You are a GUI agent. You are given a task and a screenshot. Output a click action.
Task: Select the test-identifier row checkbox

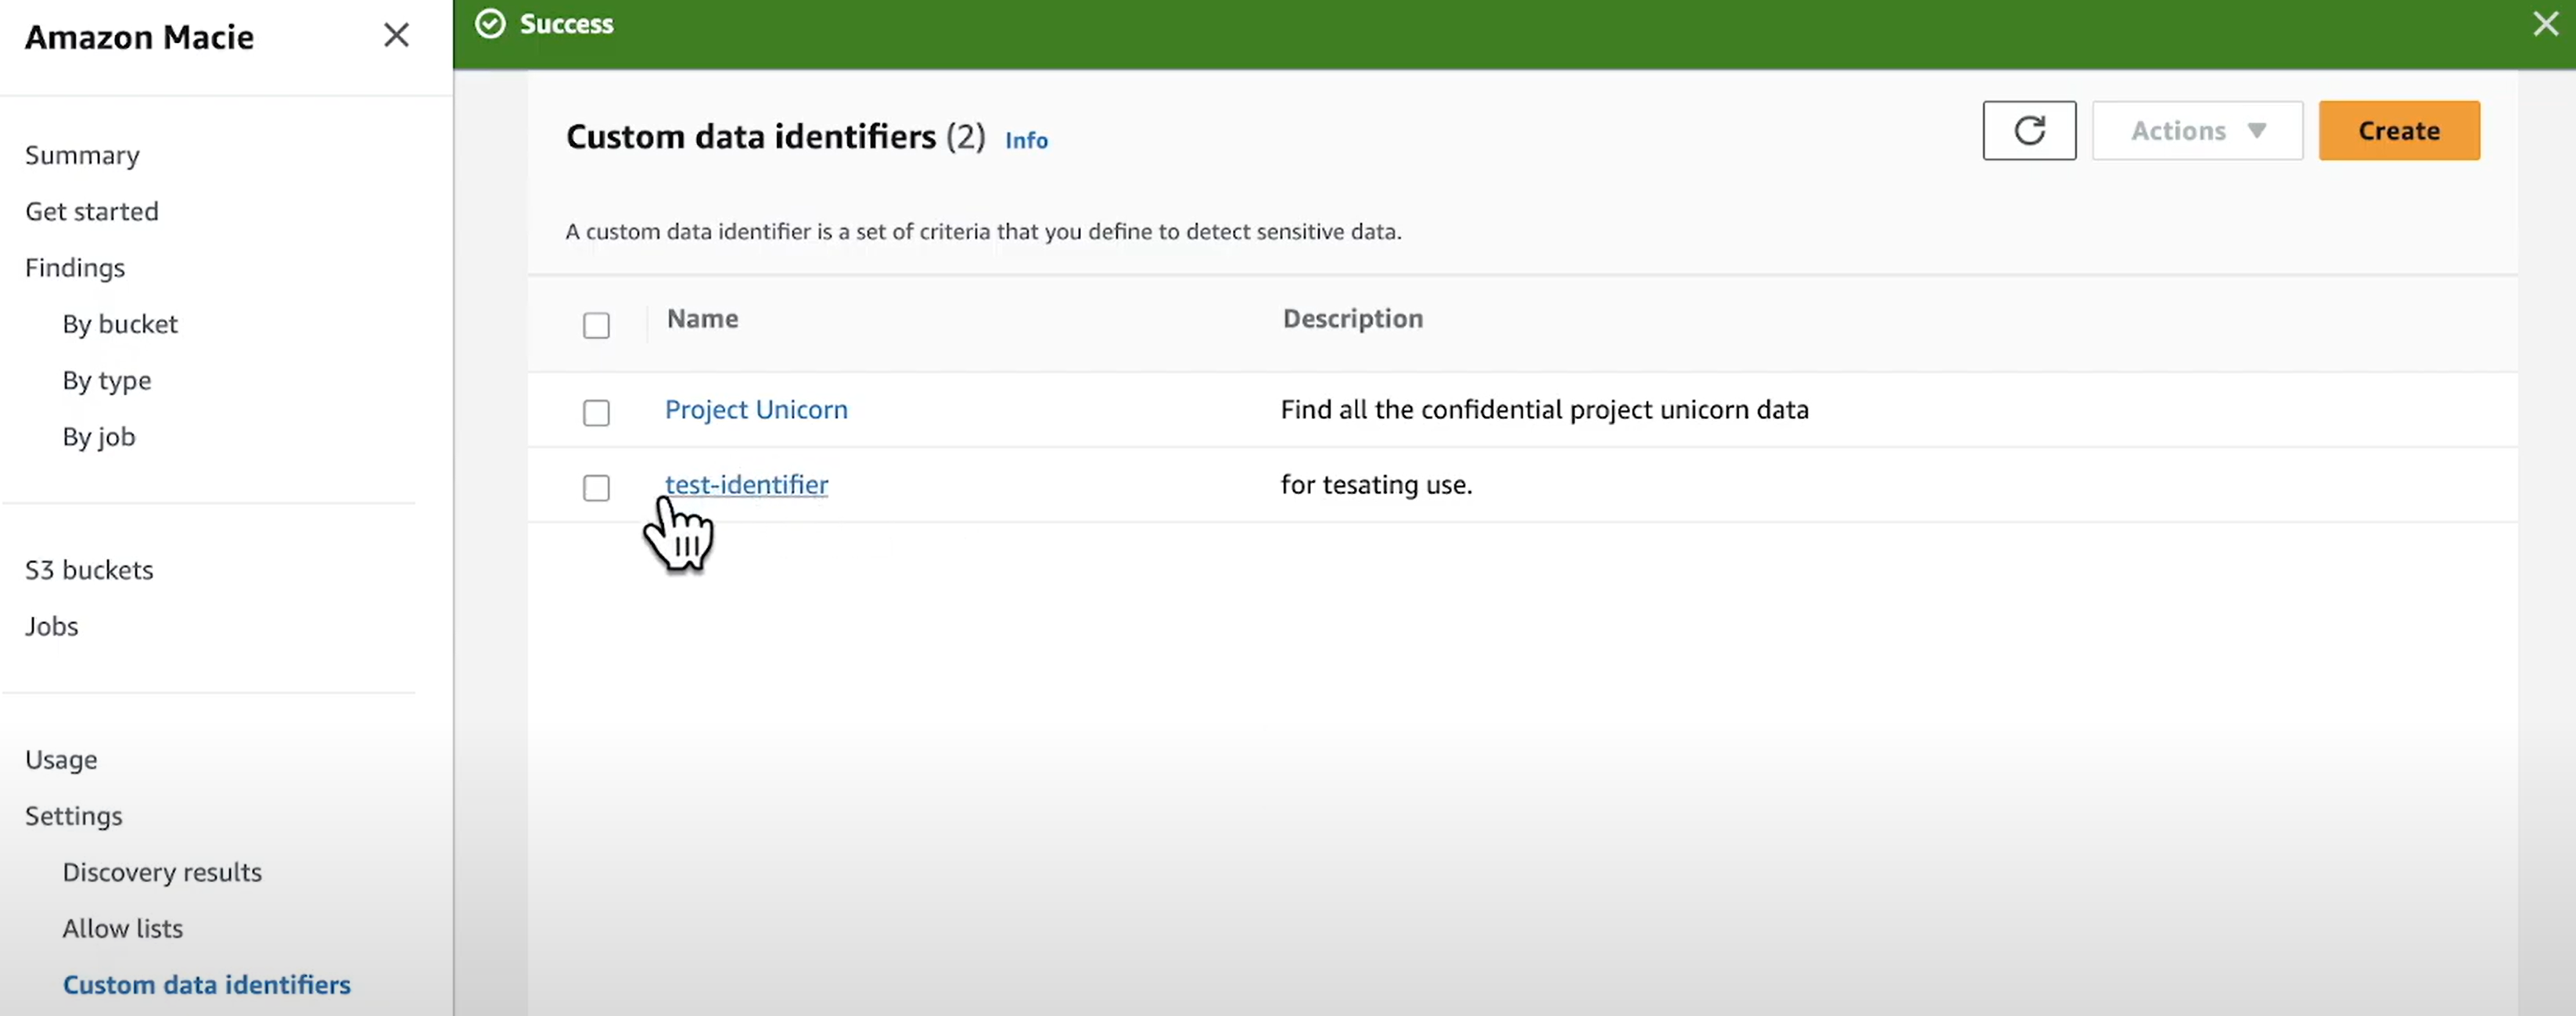click(596, 487)
